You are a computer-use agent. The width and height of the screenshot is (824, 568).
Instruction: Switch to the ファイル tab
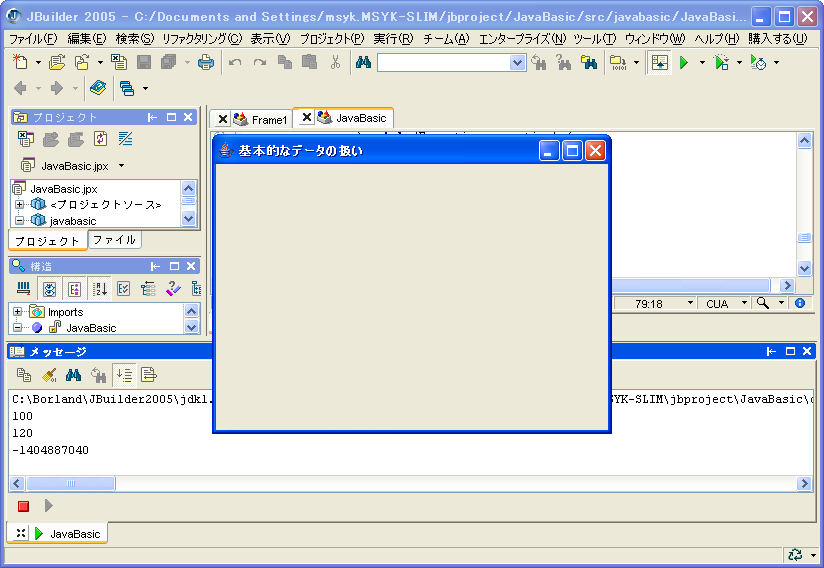[114, 240]
